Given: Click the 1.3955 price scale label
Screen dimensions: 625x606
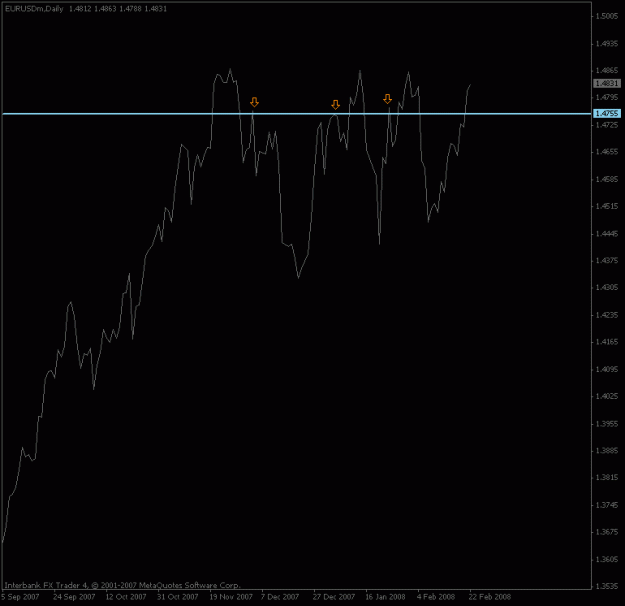Looking at the screenshot, I should (607, 423).
